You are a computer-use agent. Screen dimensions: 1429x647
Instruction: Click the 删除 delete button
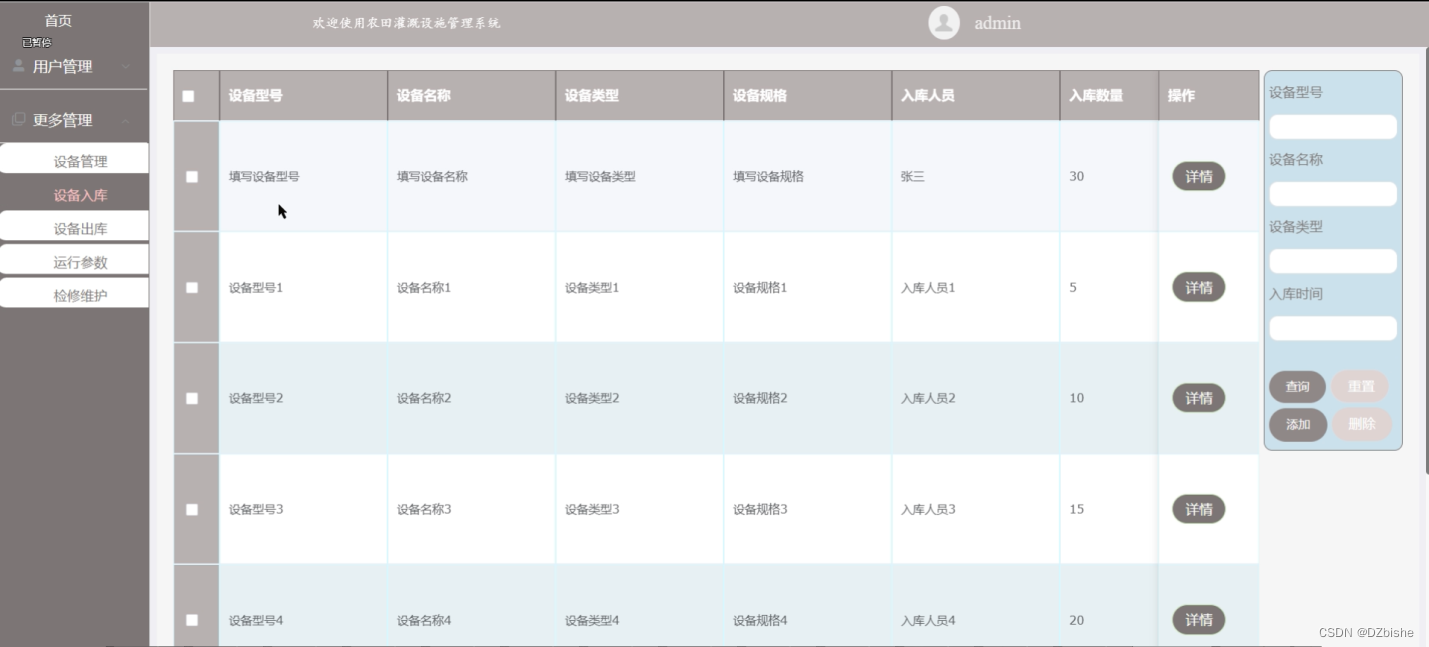click(x=1362, y=425)
